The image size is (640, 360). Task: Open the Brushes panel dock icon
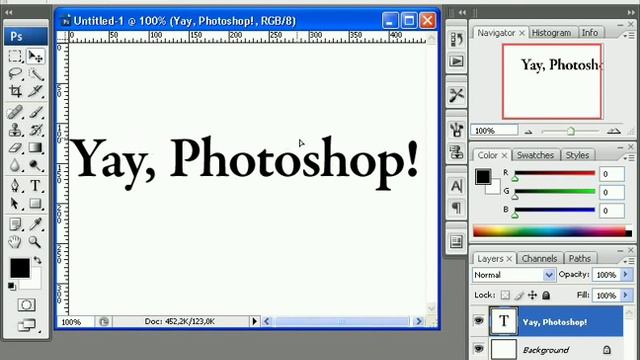(456, 130)
